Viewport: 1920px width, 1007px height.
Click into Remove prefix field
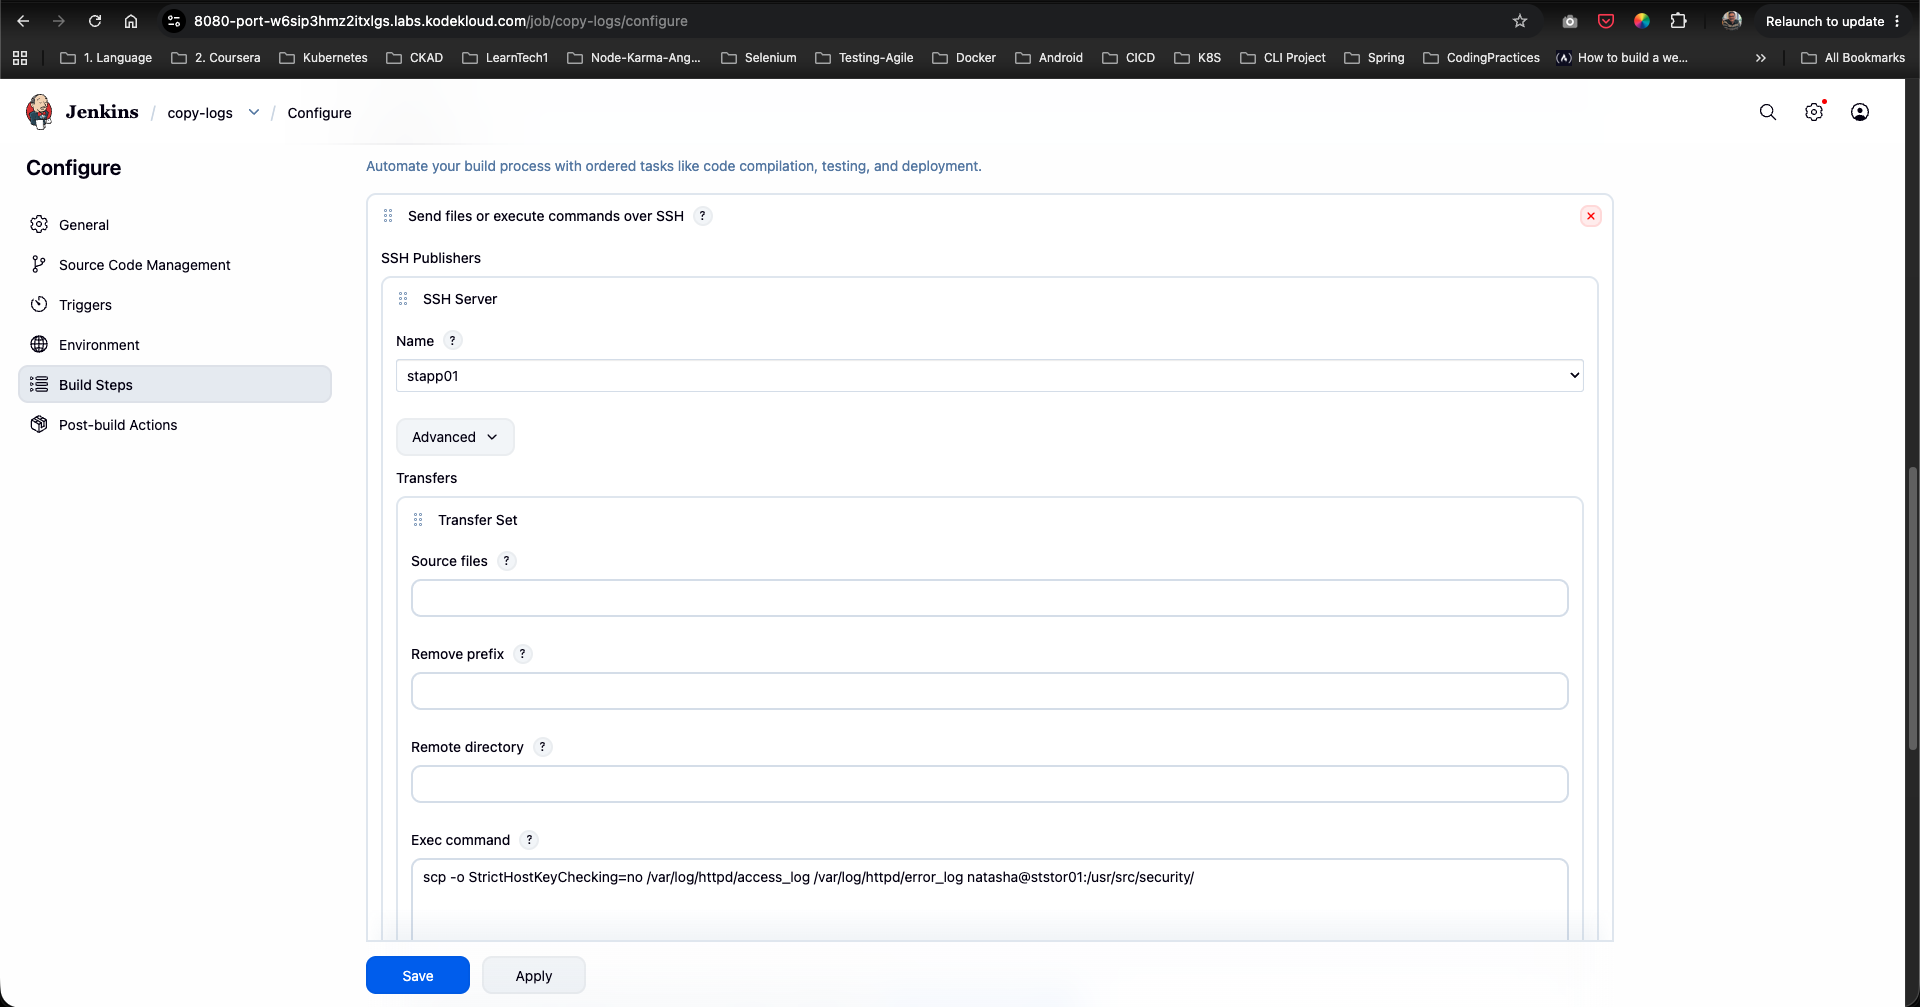[x=990, y=691]
